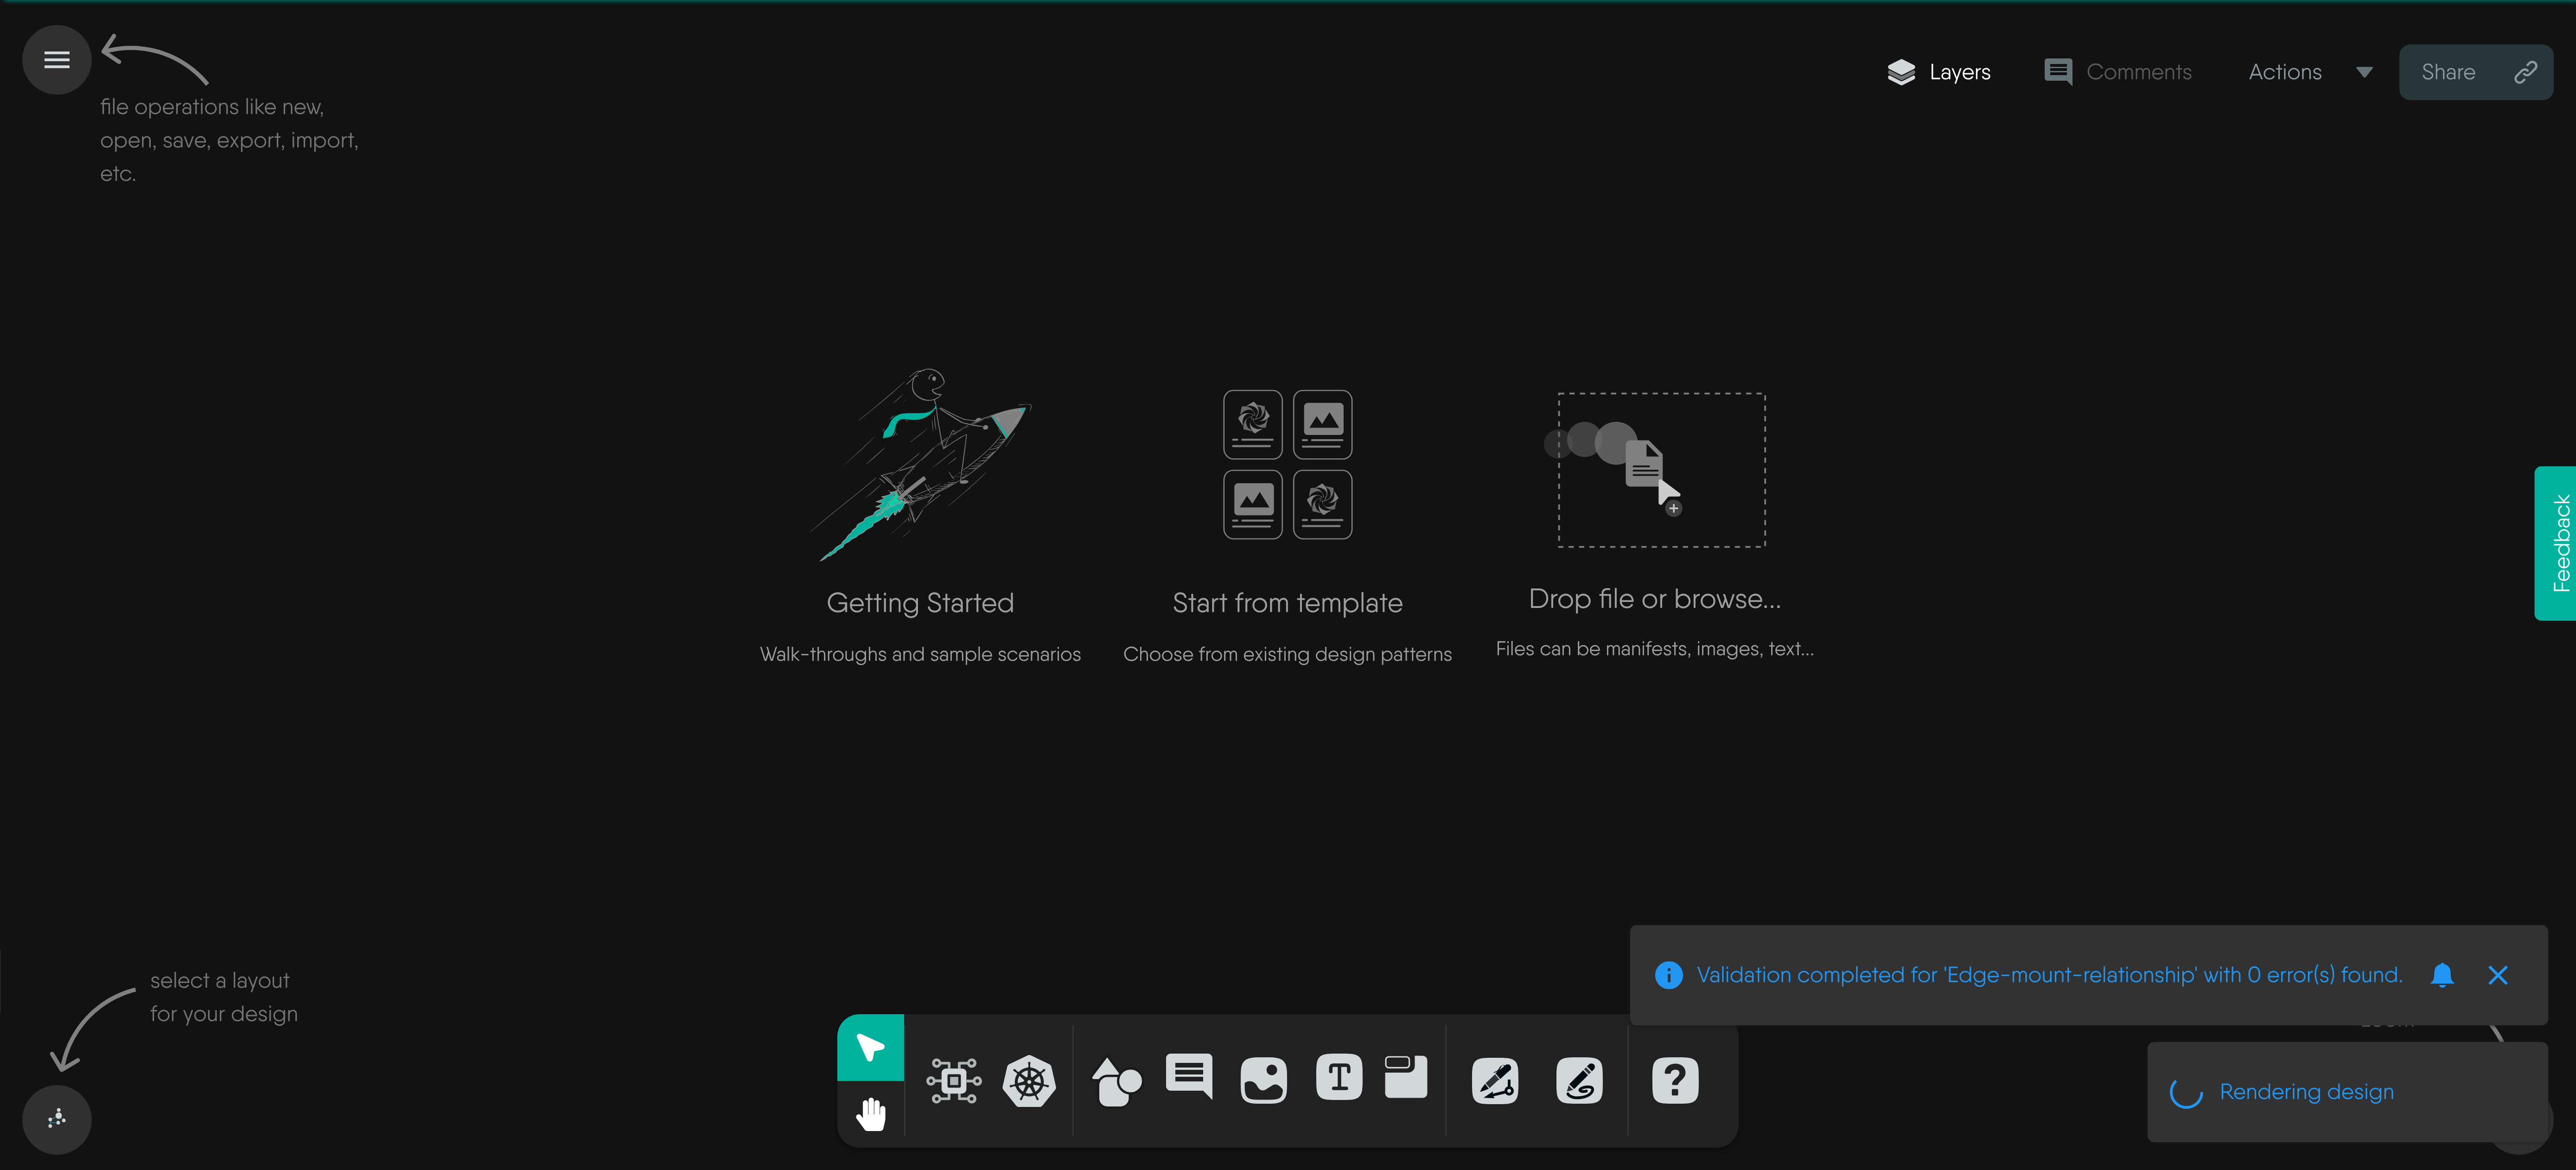Open the layout selector button
The height and width of the screenshot is (1170, 2576).
point(57,1118)
